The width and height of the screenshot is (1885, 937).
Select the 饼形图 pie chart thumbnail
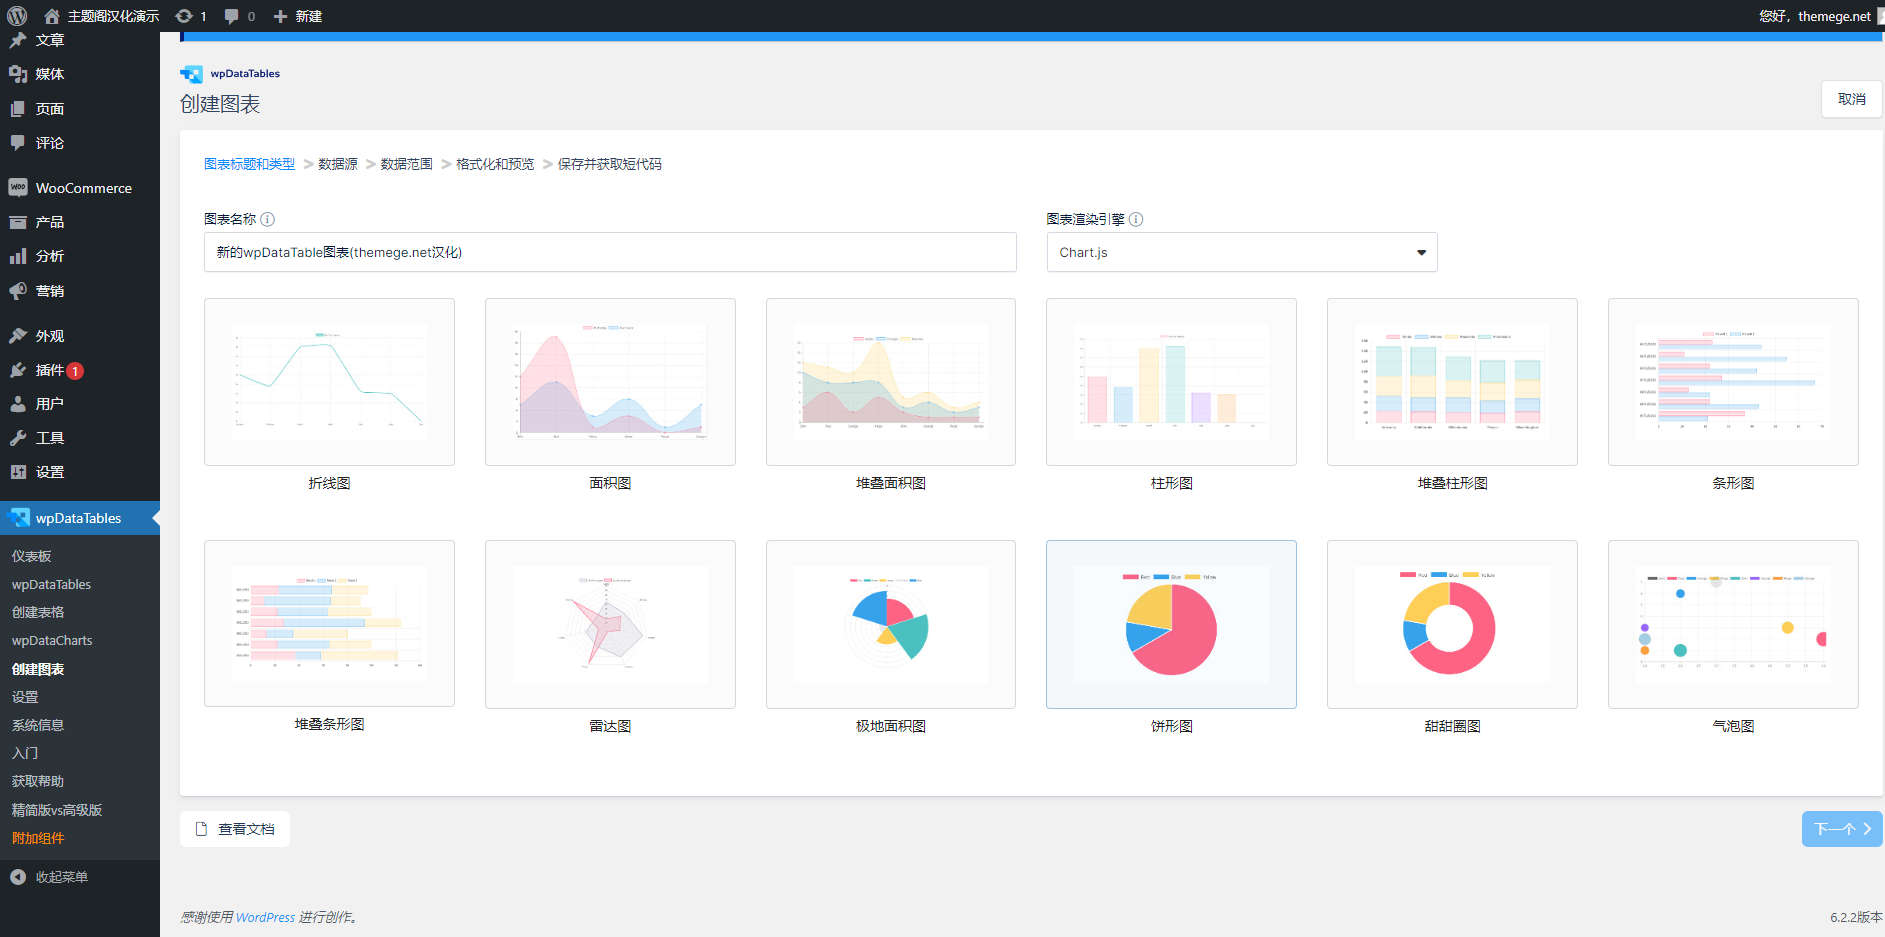coord(1171,624)
